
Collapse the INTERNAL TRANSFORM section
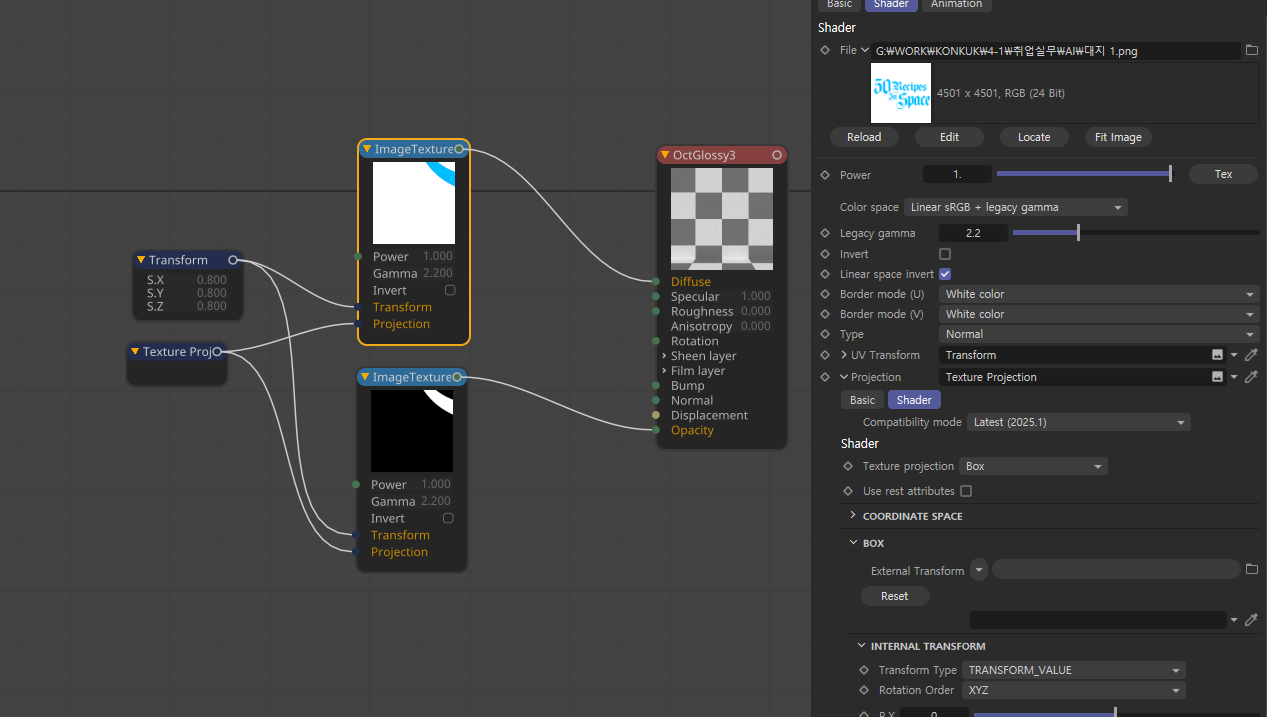[861, 646]
